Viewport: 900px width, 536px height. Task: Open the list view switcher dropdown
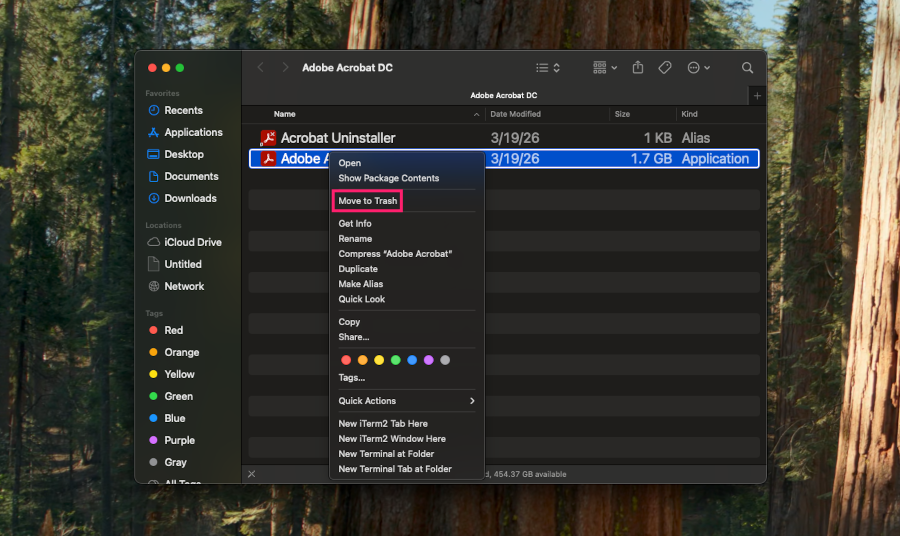pyautogui.click(x=548, y=68)
